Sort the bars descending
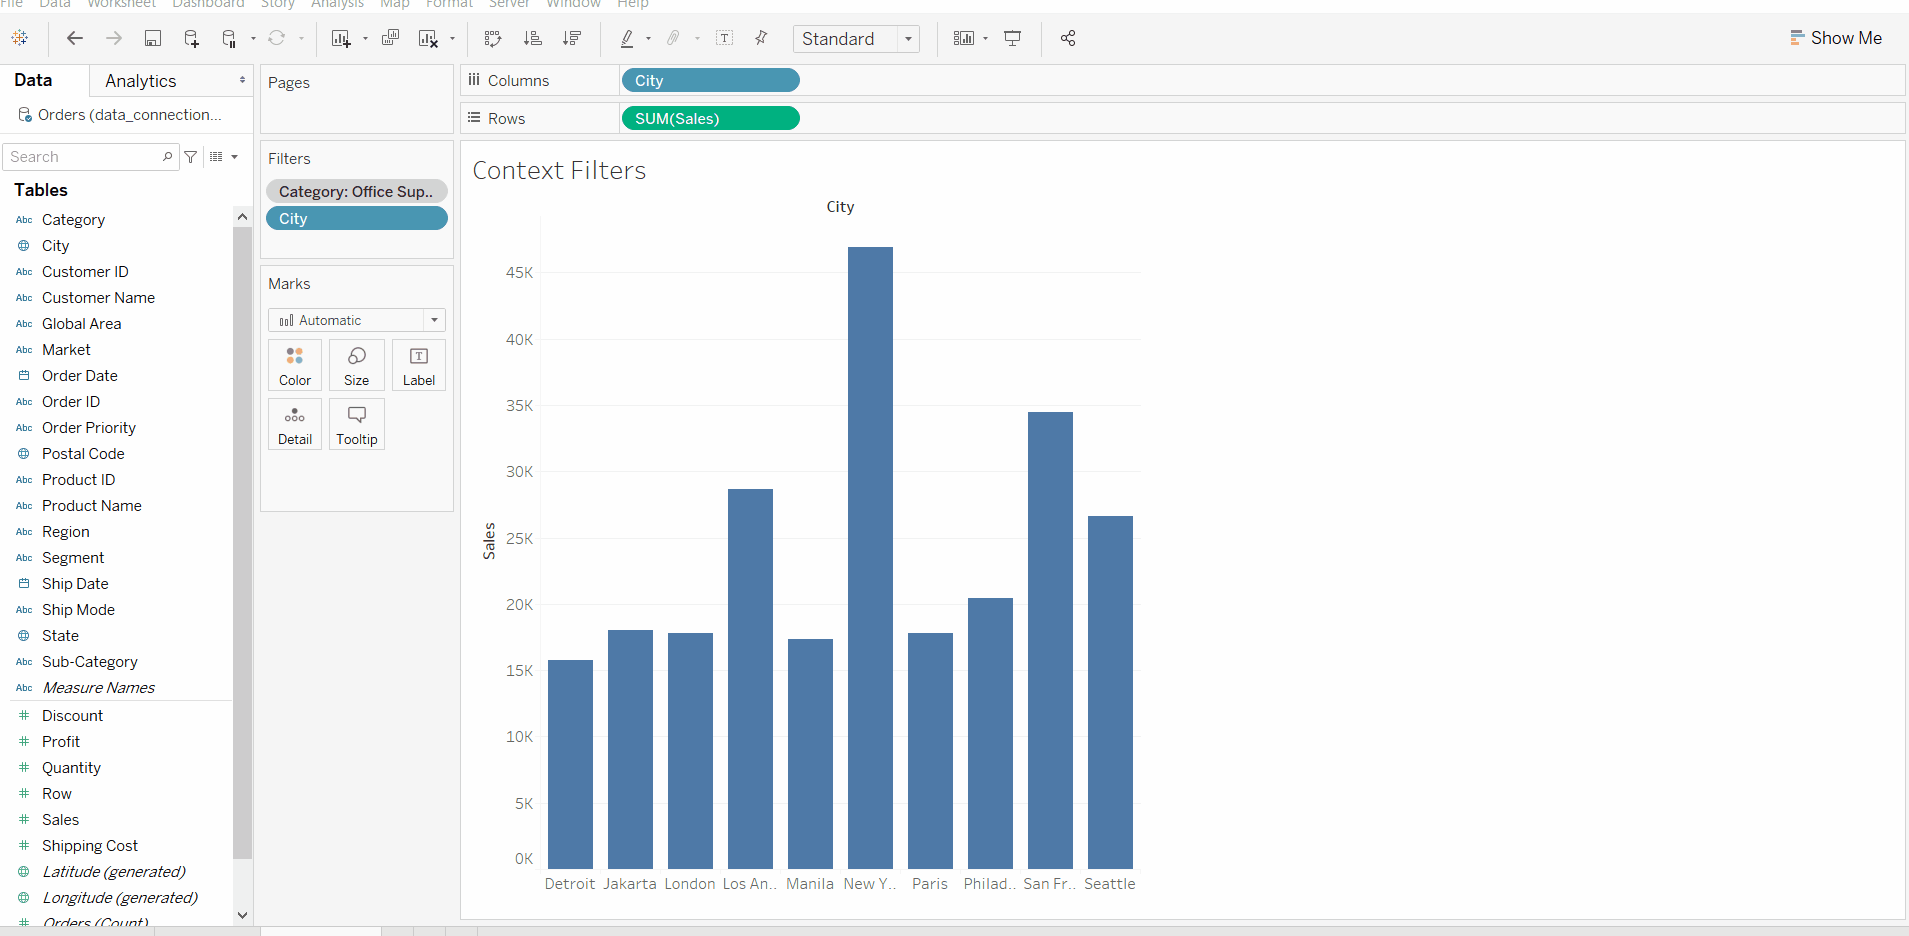Viewport: 1909px width, 936px height. point(573,38)
